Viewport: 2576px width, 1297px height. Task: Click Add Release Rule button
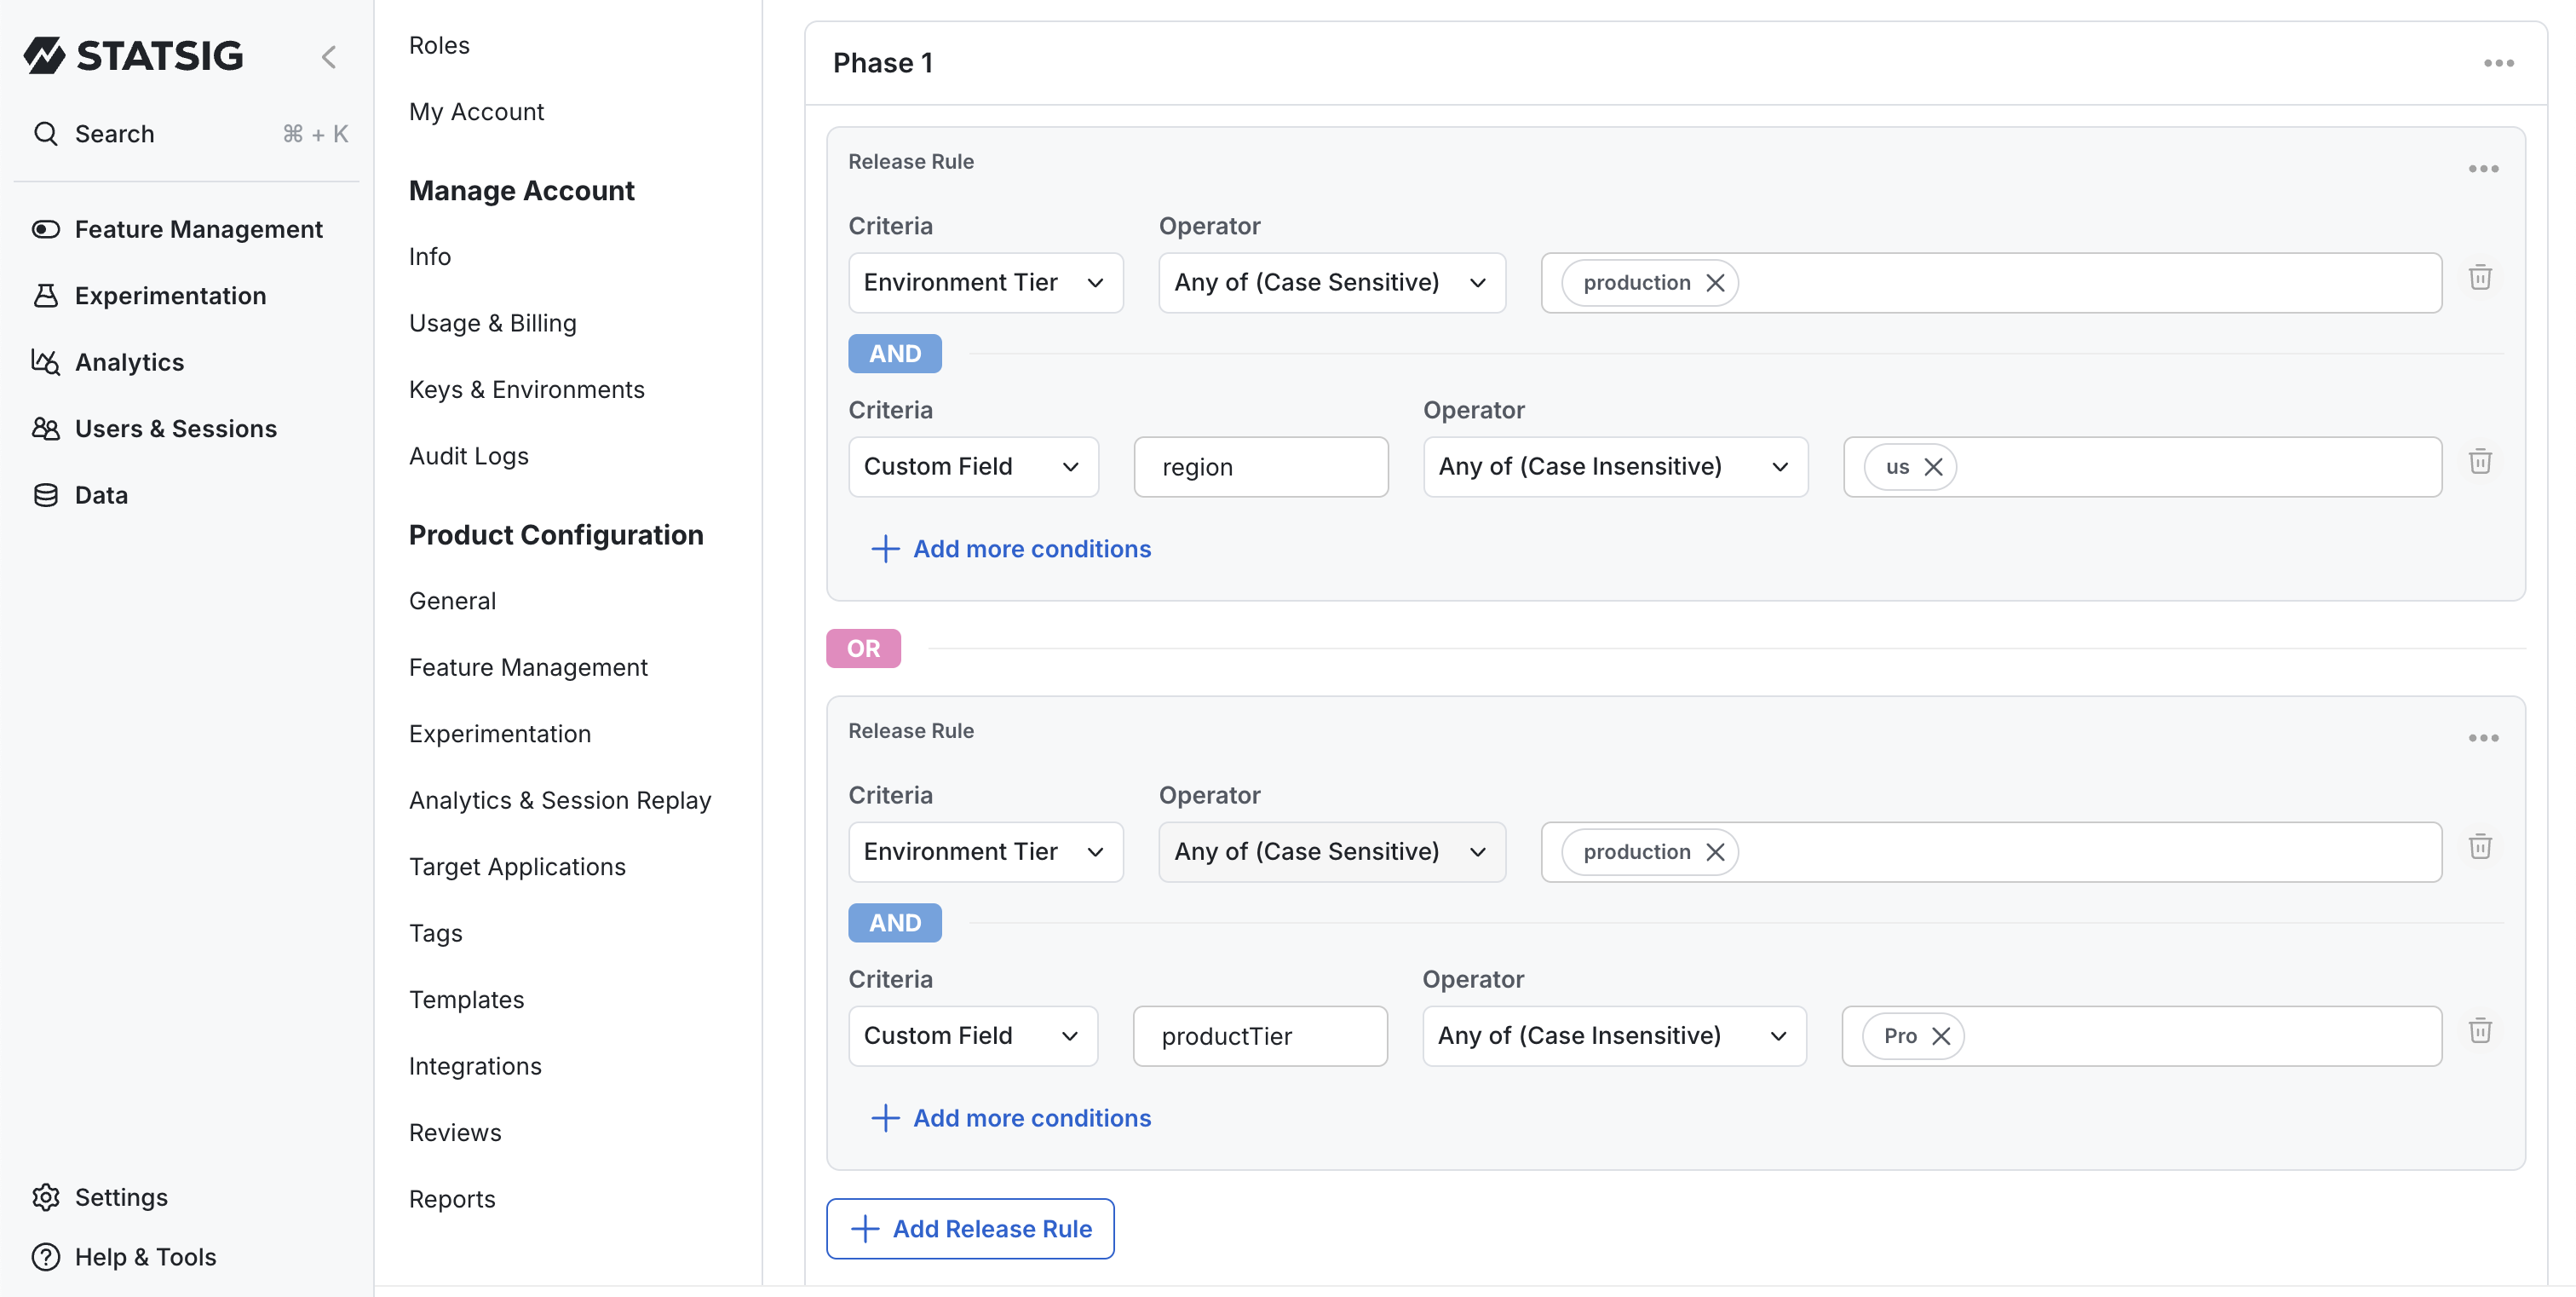(970, 1229)
